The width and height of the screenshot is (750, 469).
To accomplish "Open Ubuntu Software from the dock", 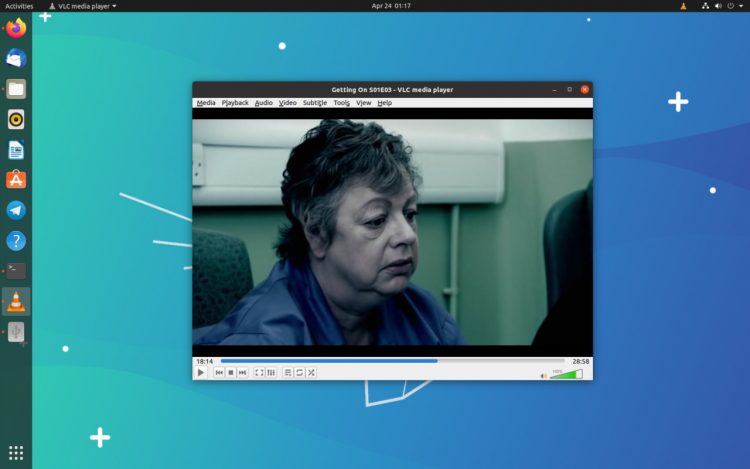I will coord(16,180).
